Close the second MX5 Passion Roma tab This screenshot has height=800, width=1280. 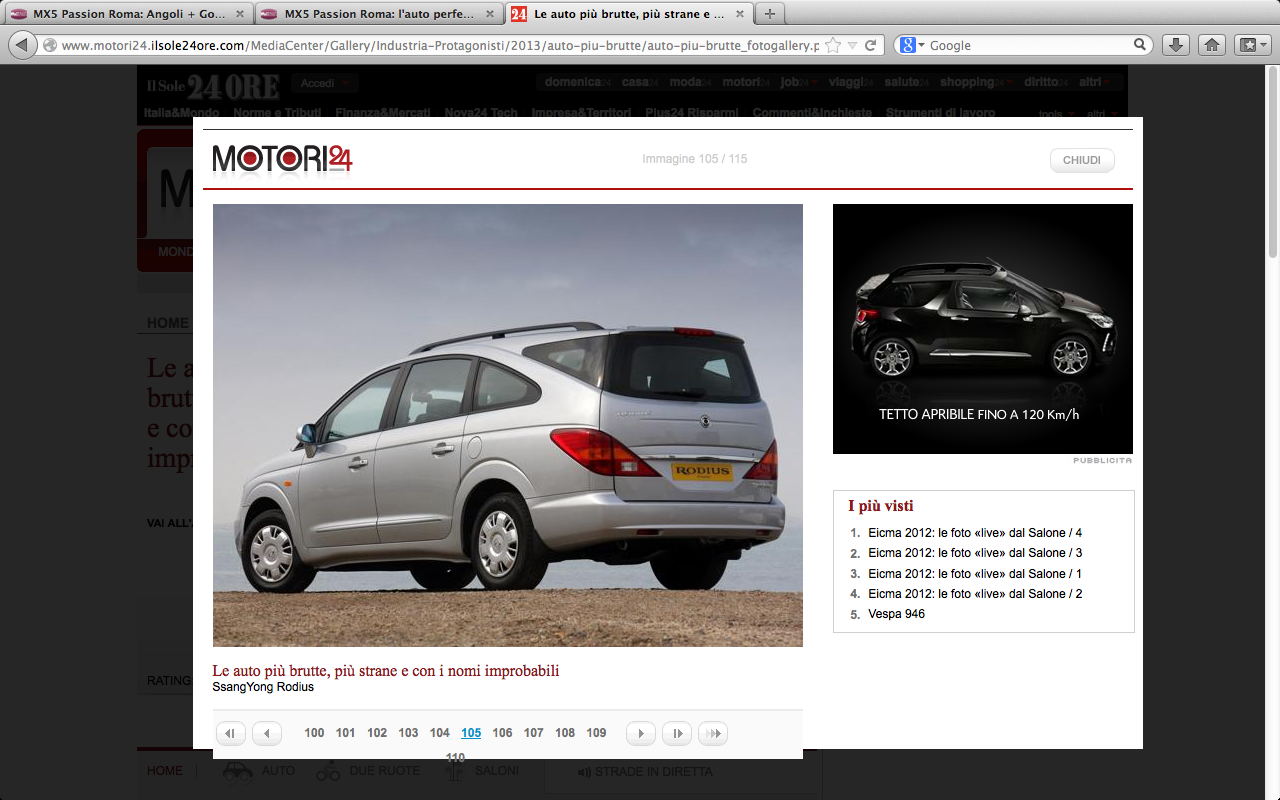[x=490, y=14]
